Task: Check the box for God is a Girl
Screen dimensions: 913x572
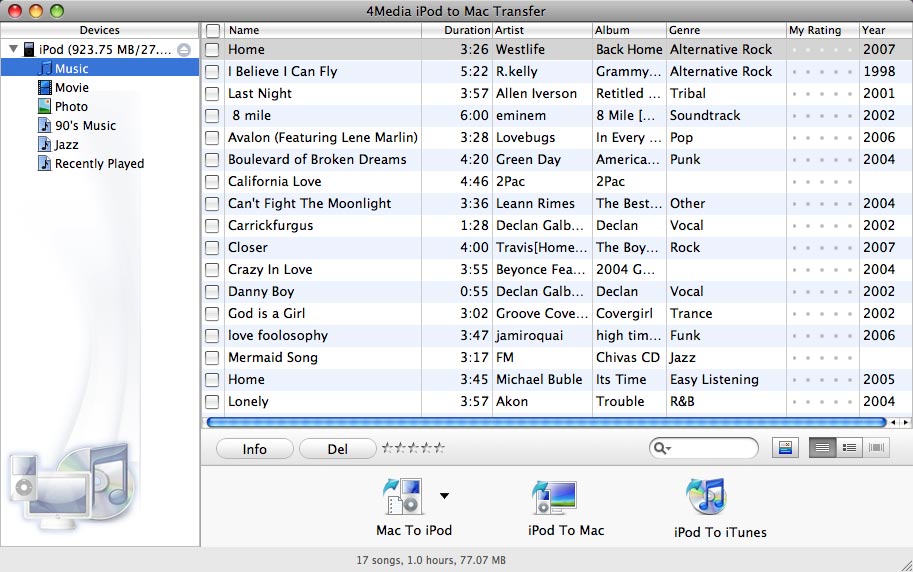Action: click(213, 313)
